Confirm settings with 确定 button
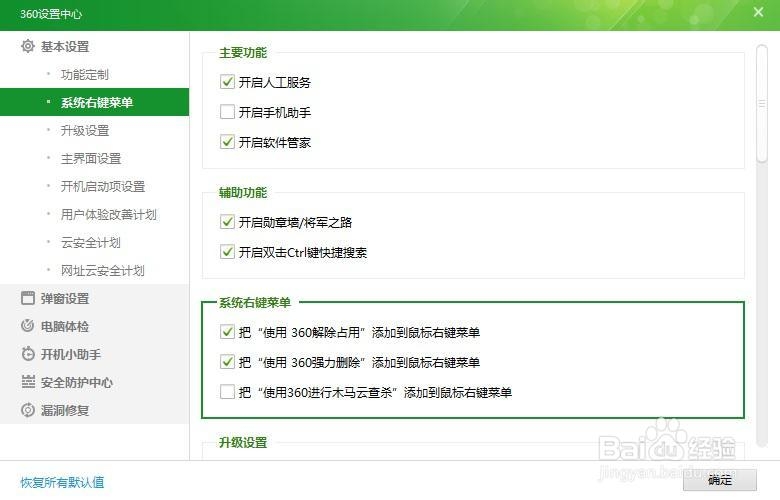The image size is (780, 500). 720,480
